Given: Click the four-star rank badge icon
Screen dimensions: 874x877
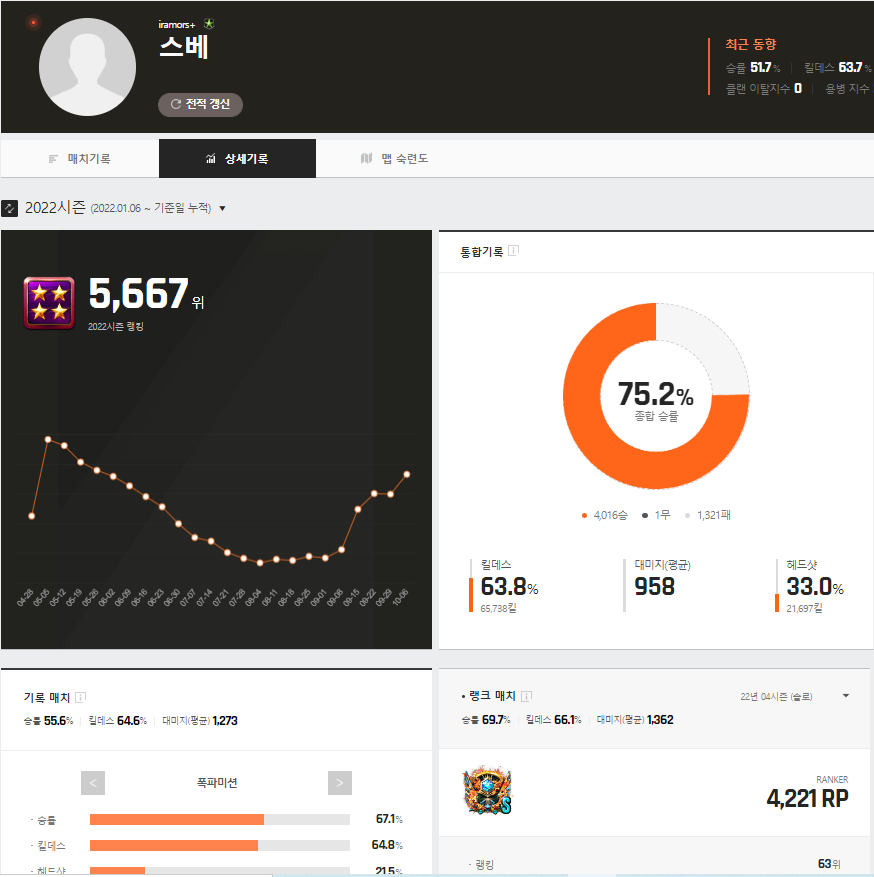Looking at the screenshot, I should [x=48, y=303].
